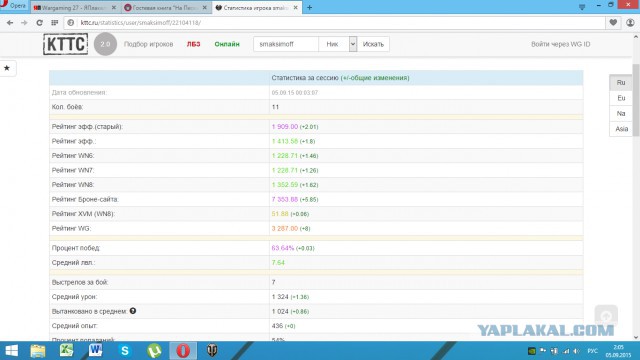Click Кол. боёв value 11

(275, 107)
